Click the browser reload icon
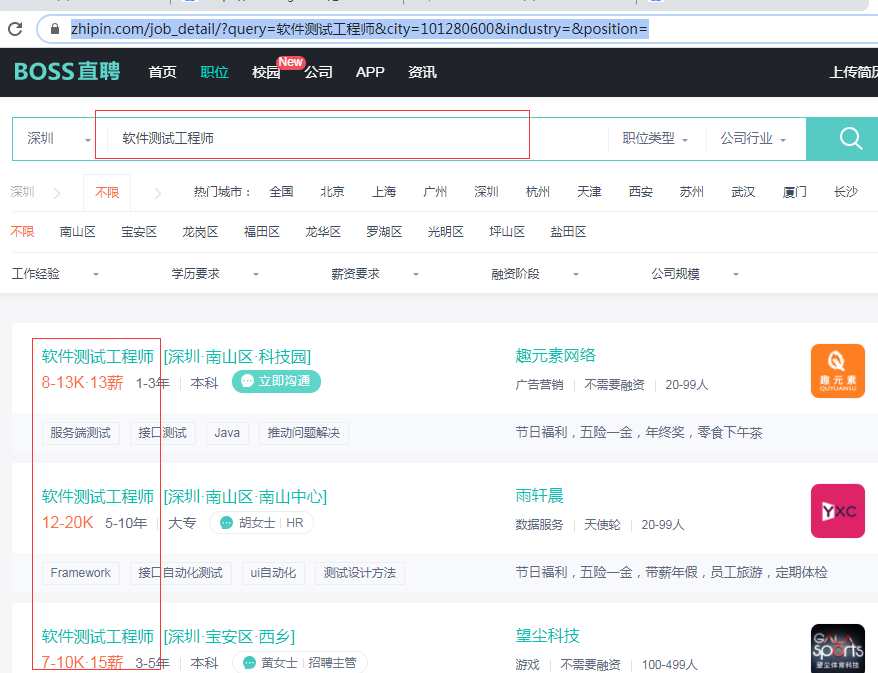This screenshot has height=673, width=878. [15, 29]
